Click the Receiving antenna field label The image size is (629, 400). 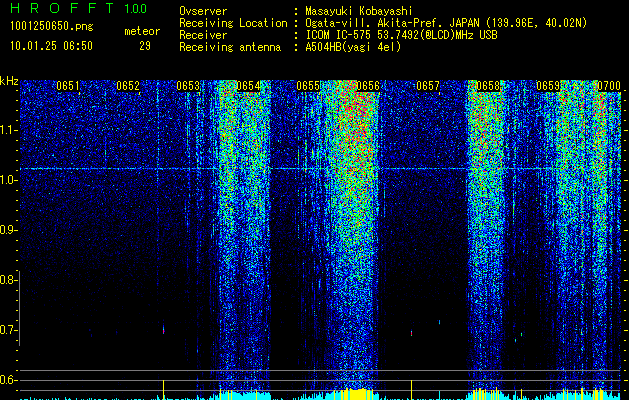(x=230, y=47)
